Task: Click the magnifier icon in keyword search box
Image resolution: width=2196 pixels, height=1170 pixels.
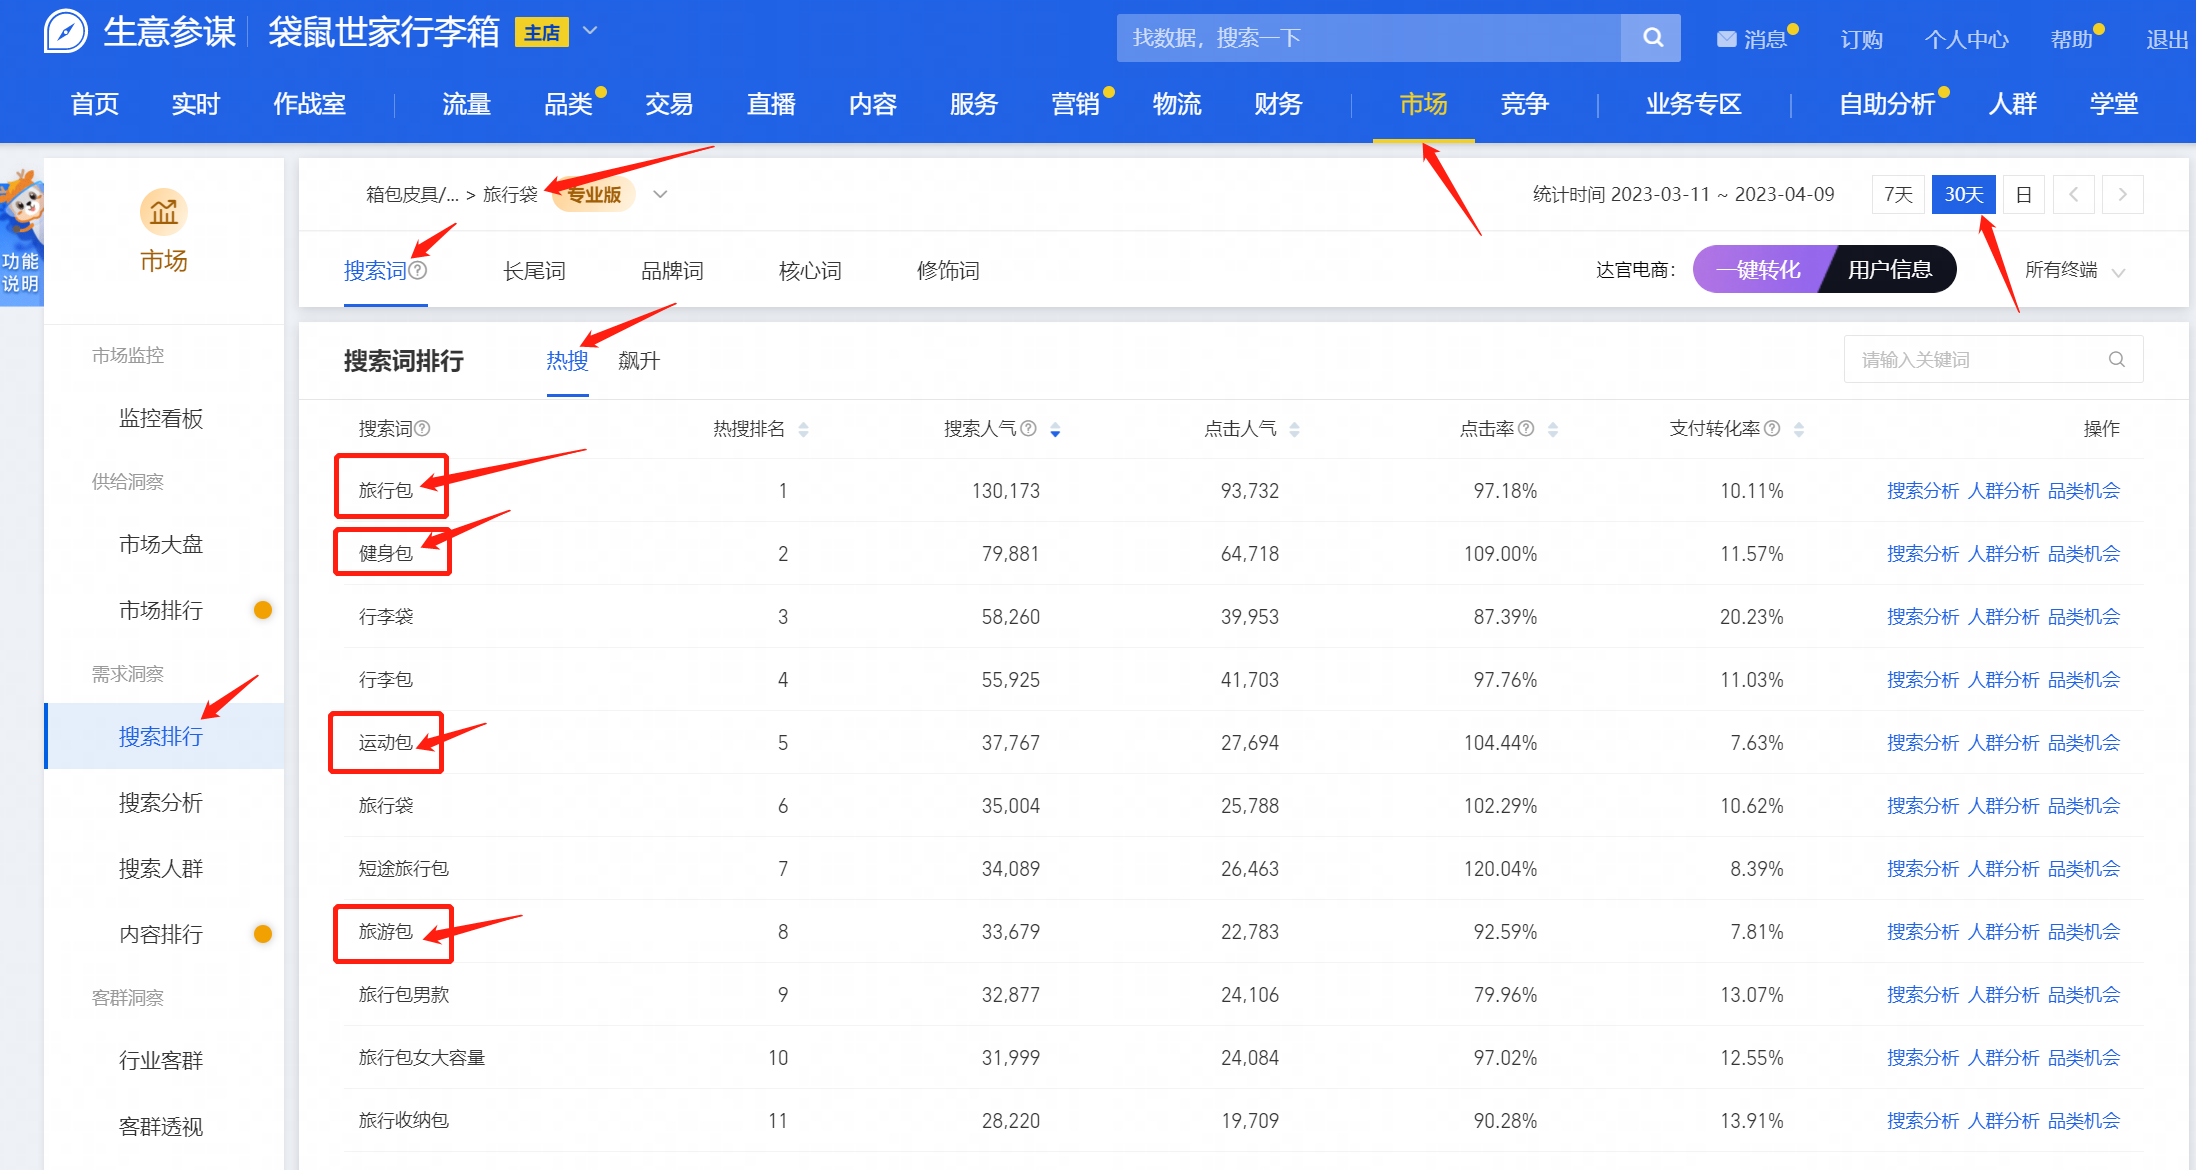Action: point(2116,359)
